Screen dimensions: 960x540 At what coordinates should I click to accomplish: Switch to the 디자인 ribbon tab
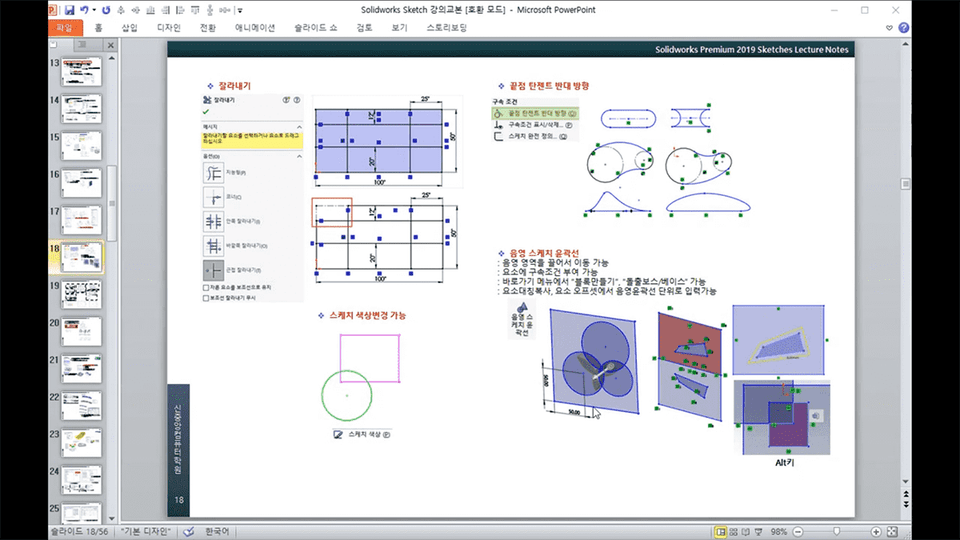(168, 28)
